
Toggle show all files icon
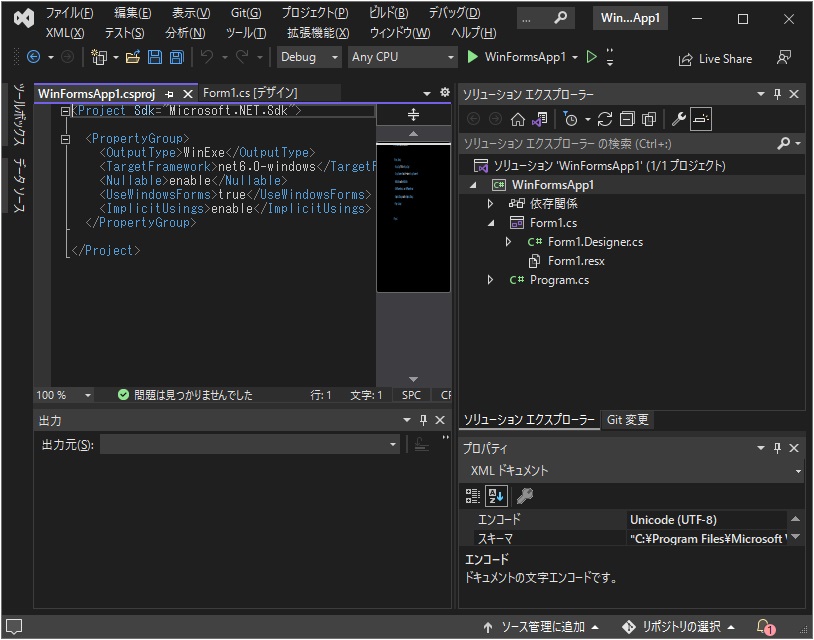(649, 119)
